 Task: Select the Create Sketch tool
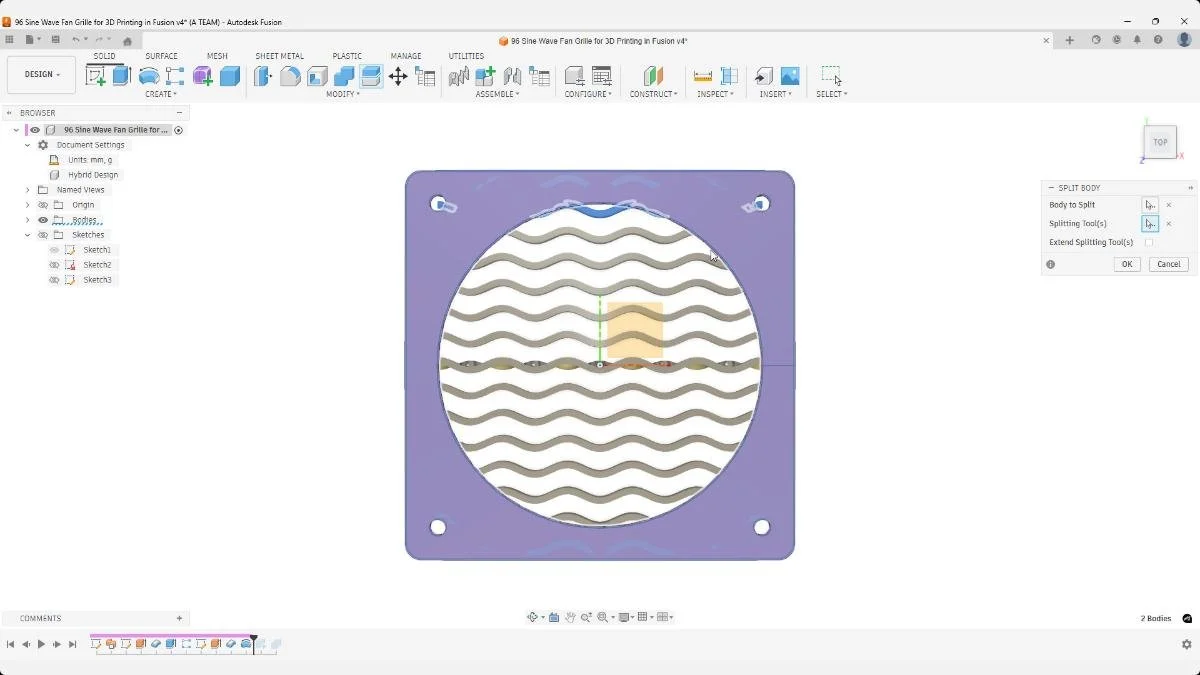click(97, 75)
